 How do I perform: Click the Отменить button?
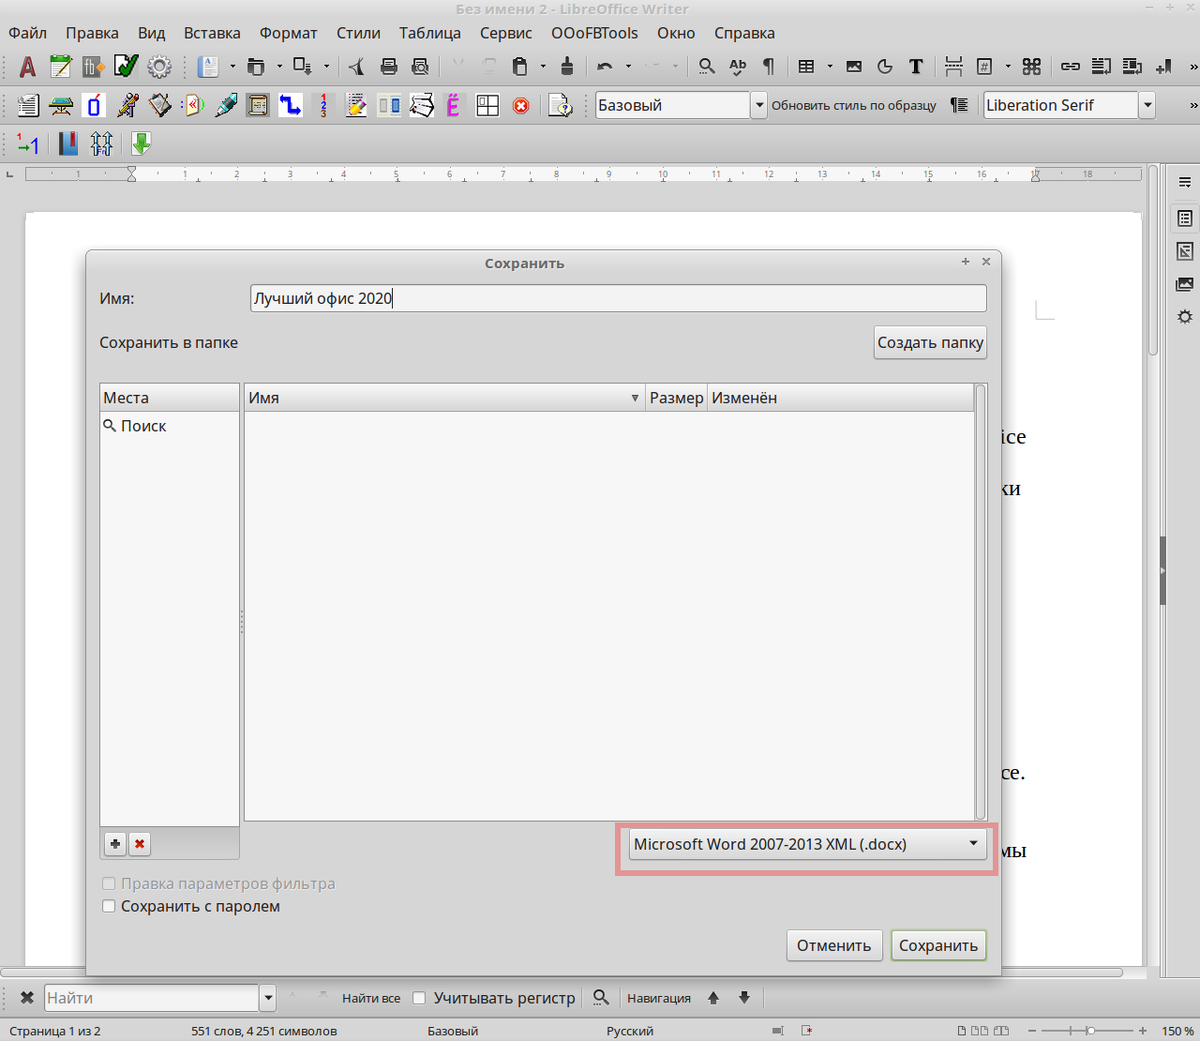pos(834,945)
